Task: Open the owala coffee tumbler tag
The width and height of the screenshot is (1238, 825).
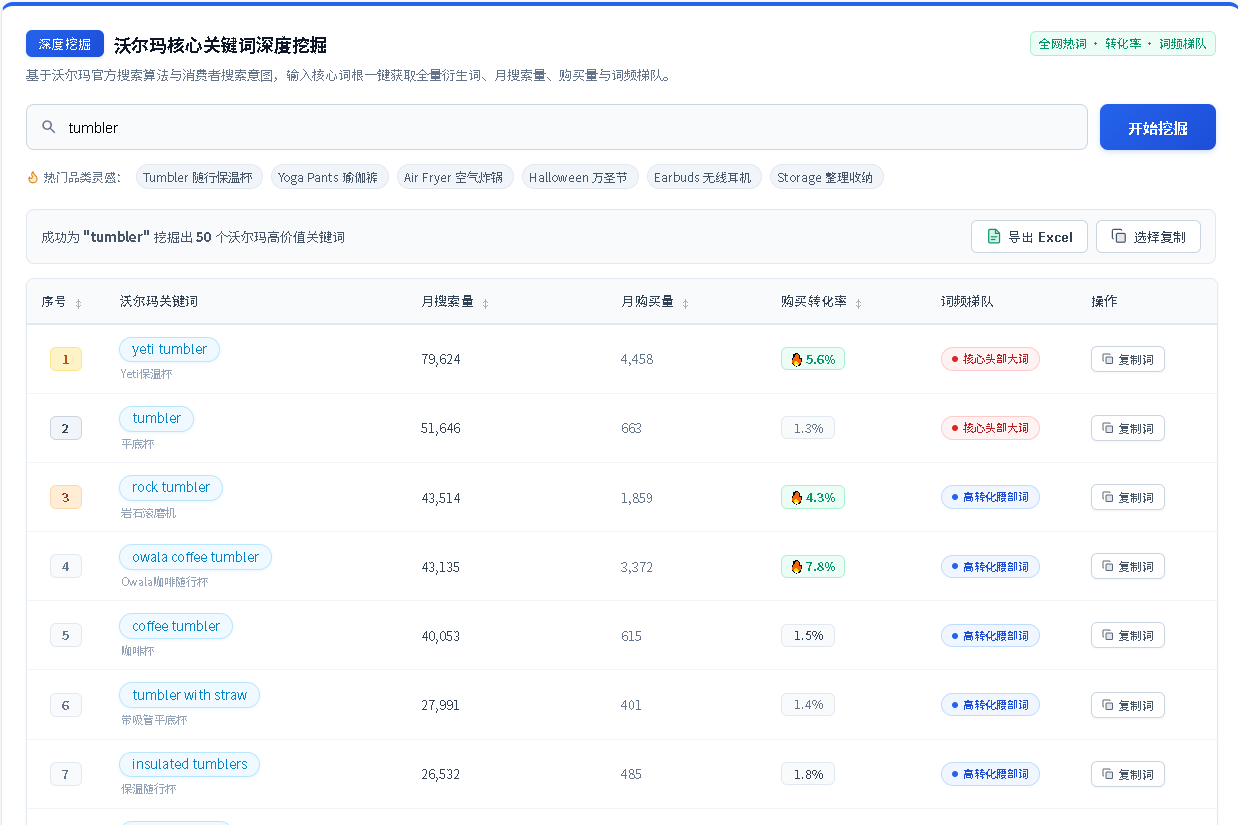Action: tap(195, 557)
